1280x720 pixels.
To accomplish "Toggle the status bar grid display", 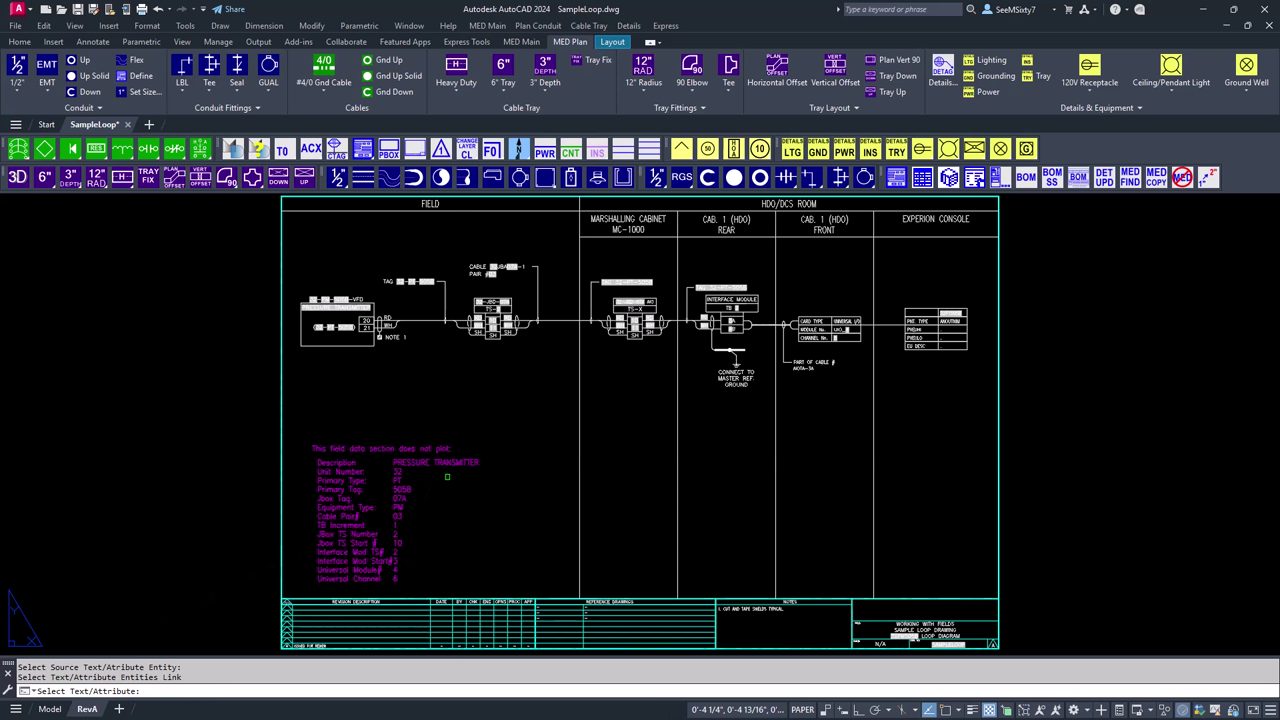I will pyautogui.click(x=989, y=710).
